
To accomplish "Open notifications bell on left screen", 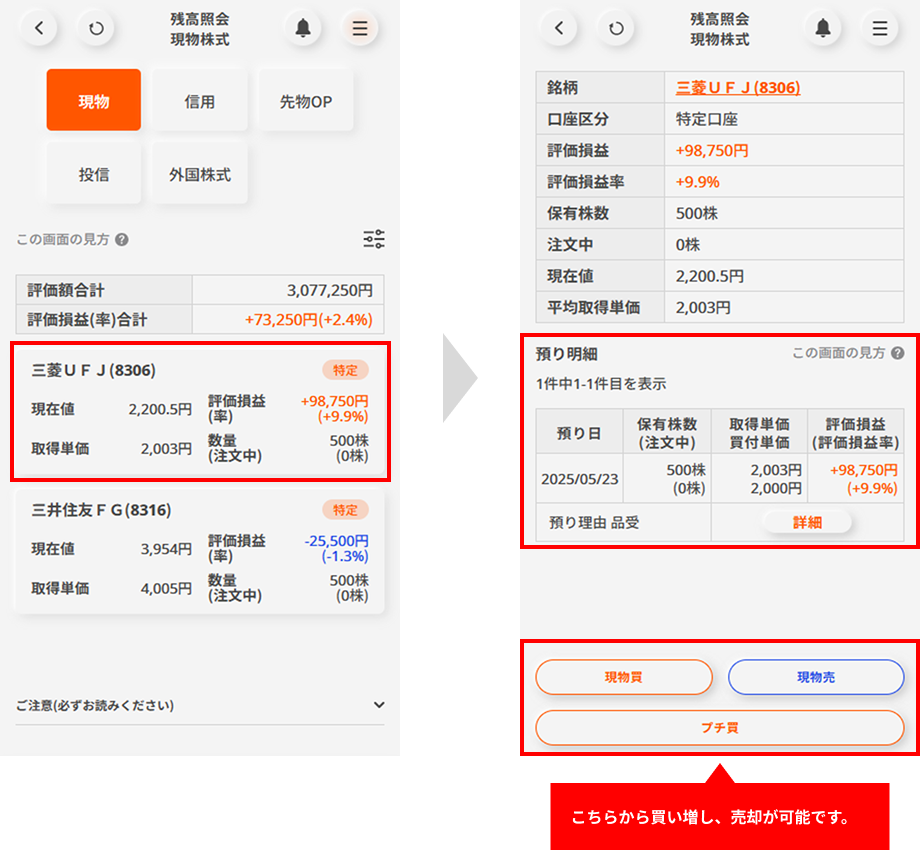I will tap(303, 28).
